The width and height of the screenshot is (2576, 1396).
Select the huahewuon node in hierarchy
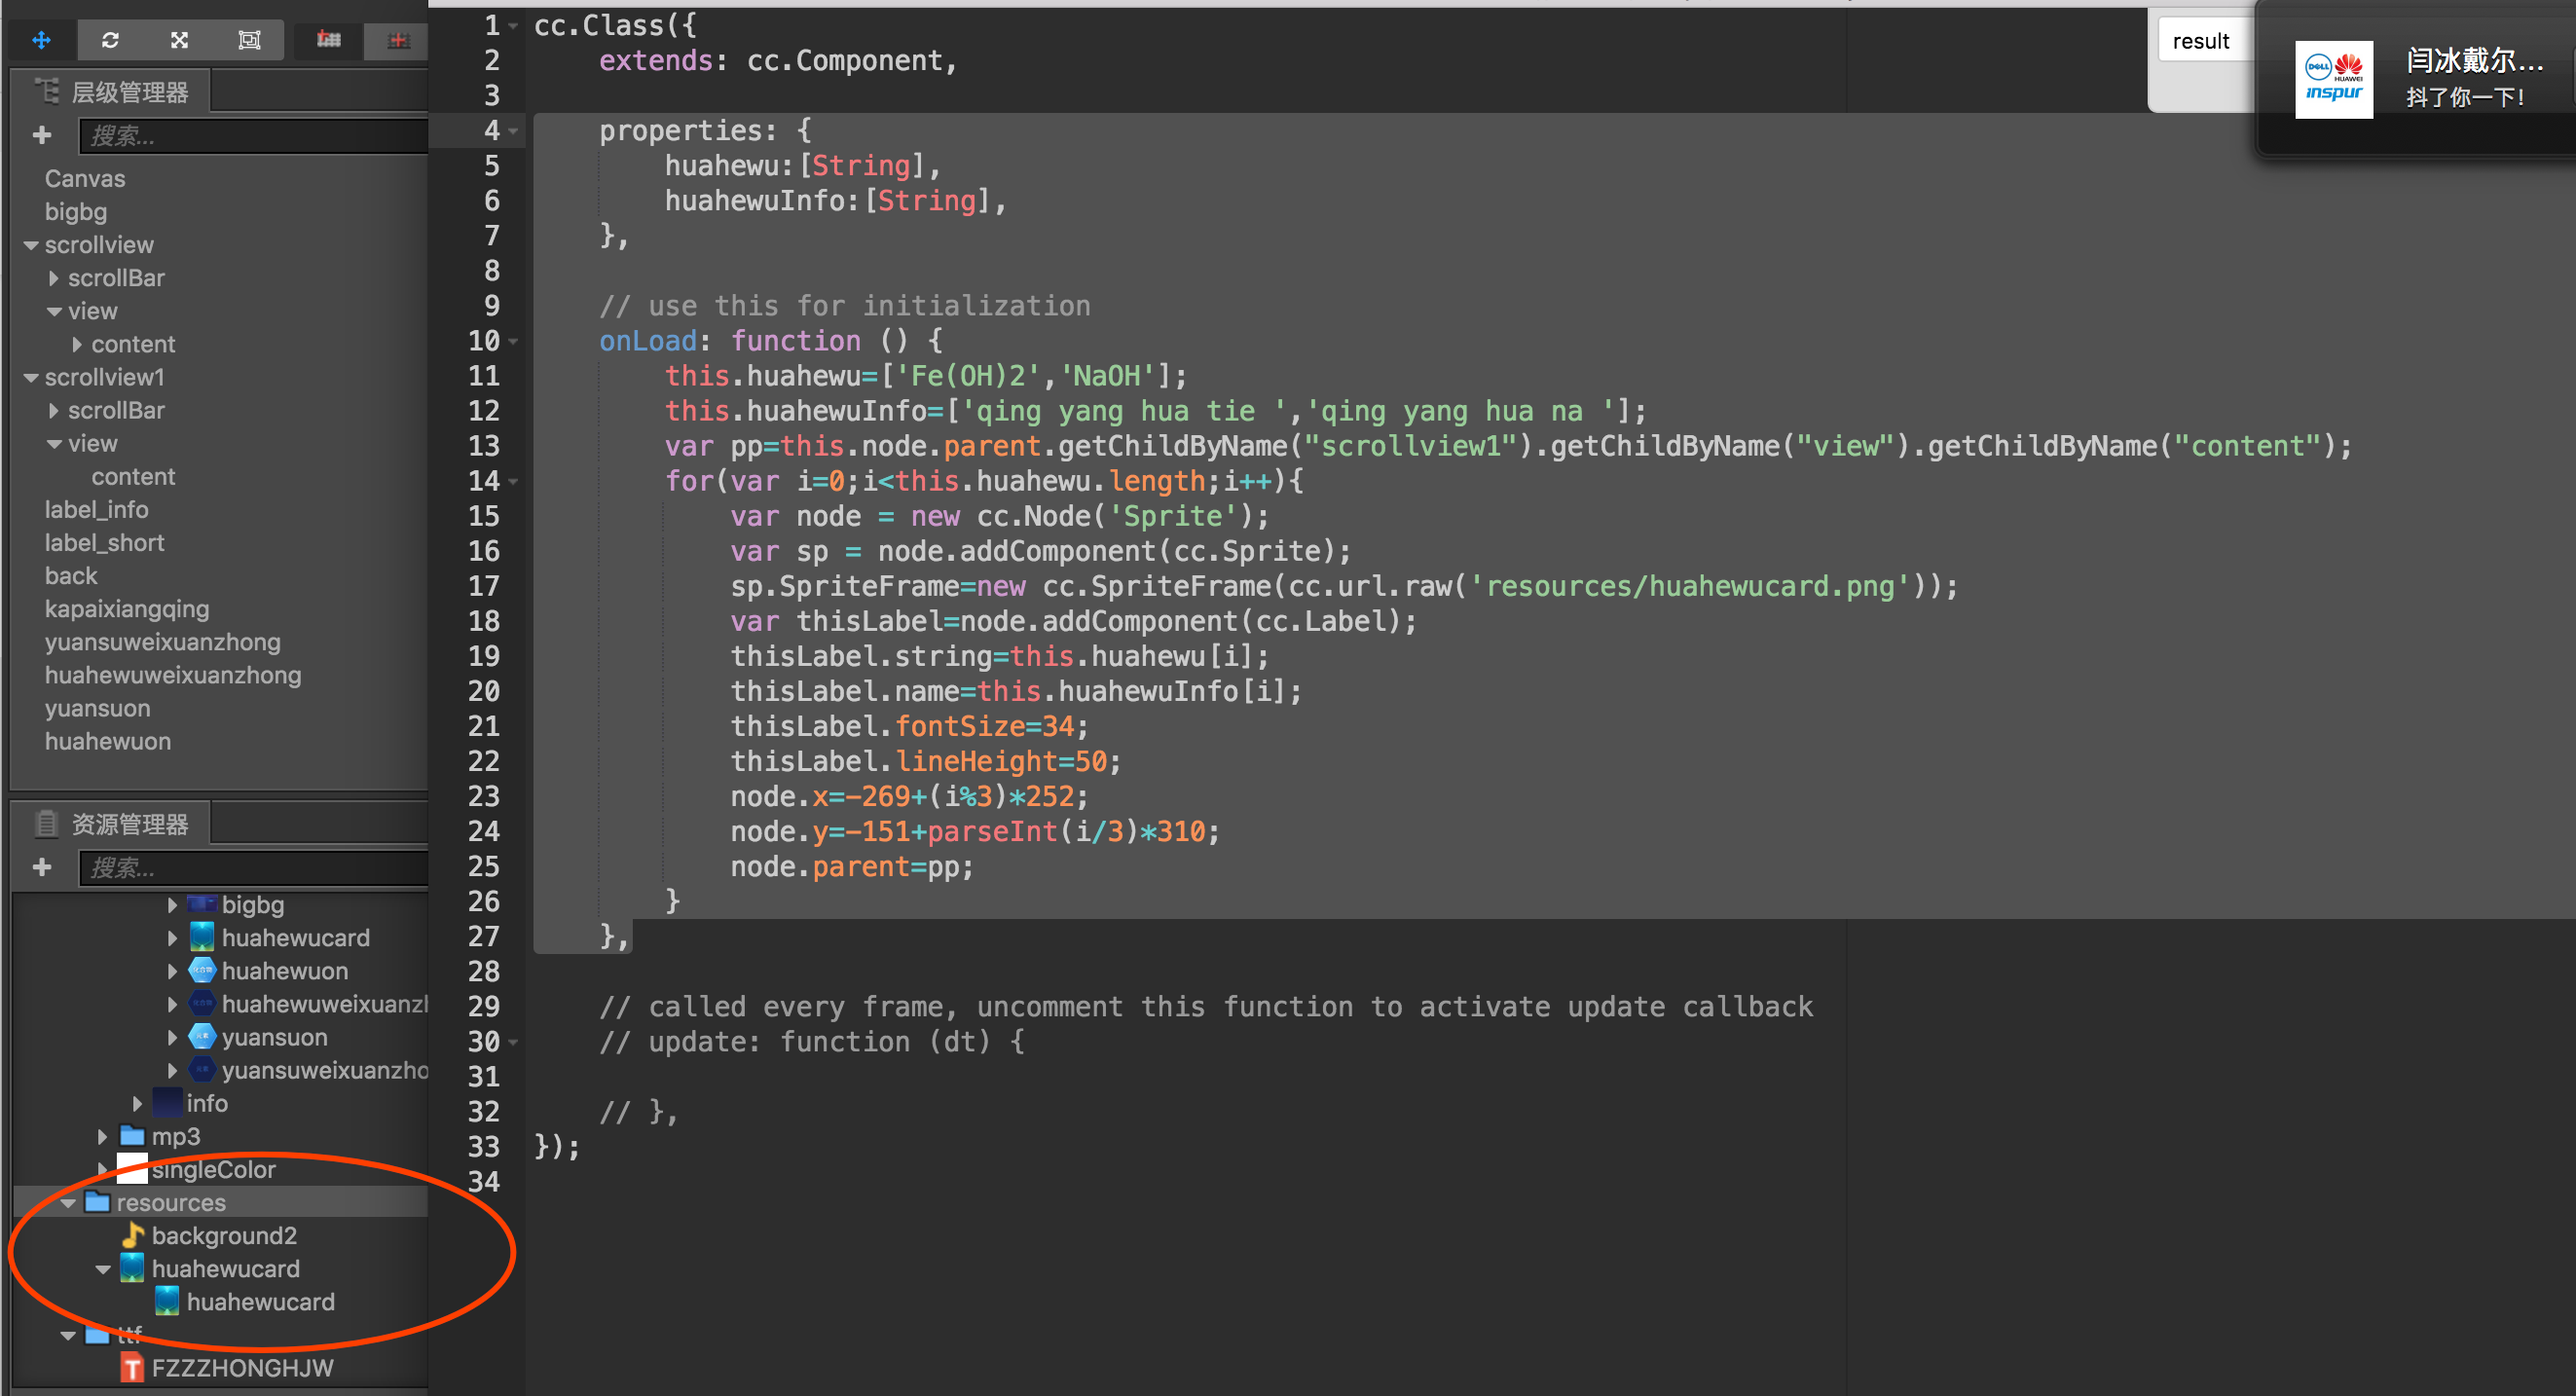point(108,741)
